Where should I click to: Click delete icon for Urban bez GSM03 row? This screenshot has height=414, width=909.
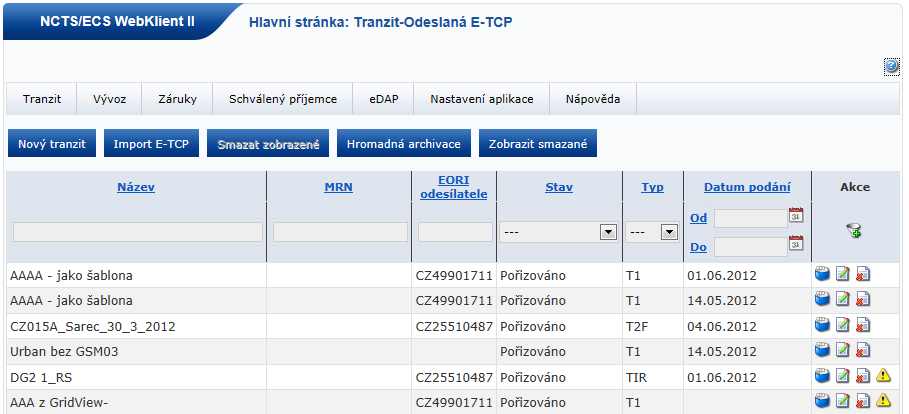(862, 350)
